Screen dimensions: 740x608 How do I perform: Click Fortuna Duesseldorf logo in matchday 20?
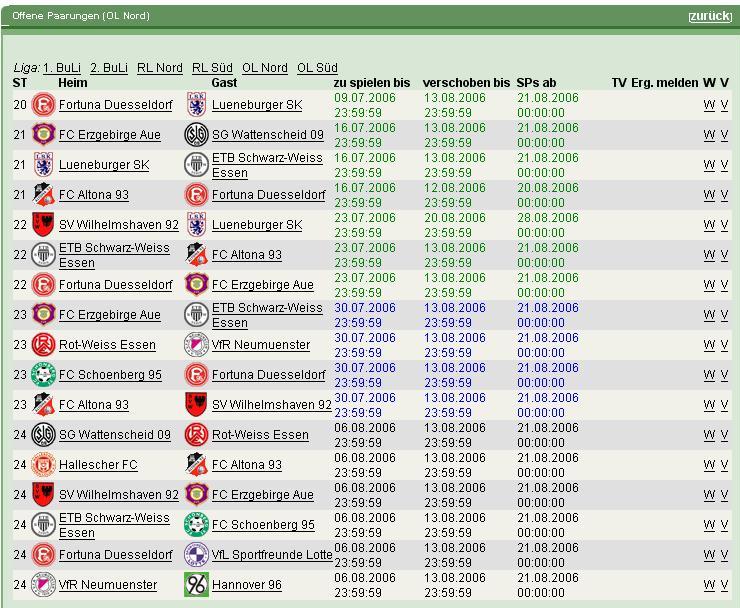click(x=43, y=105)
